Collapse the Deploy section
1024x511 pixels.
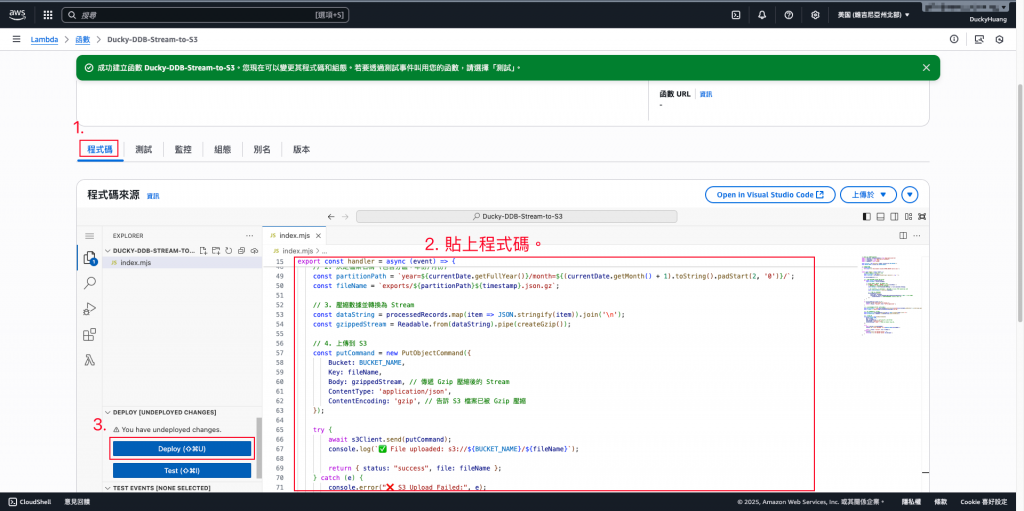(x=165, y=412)
